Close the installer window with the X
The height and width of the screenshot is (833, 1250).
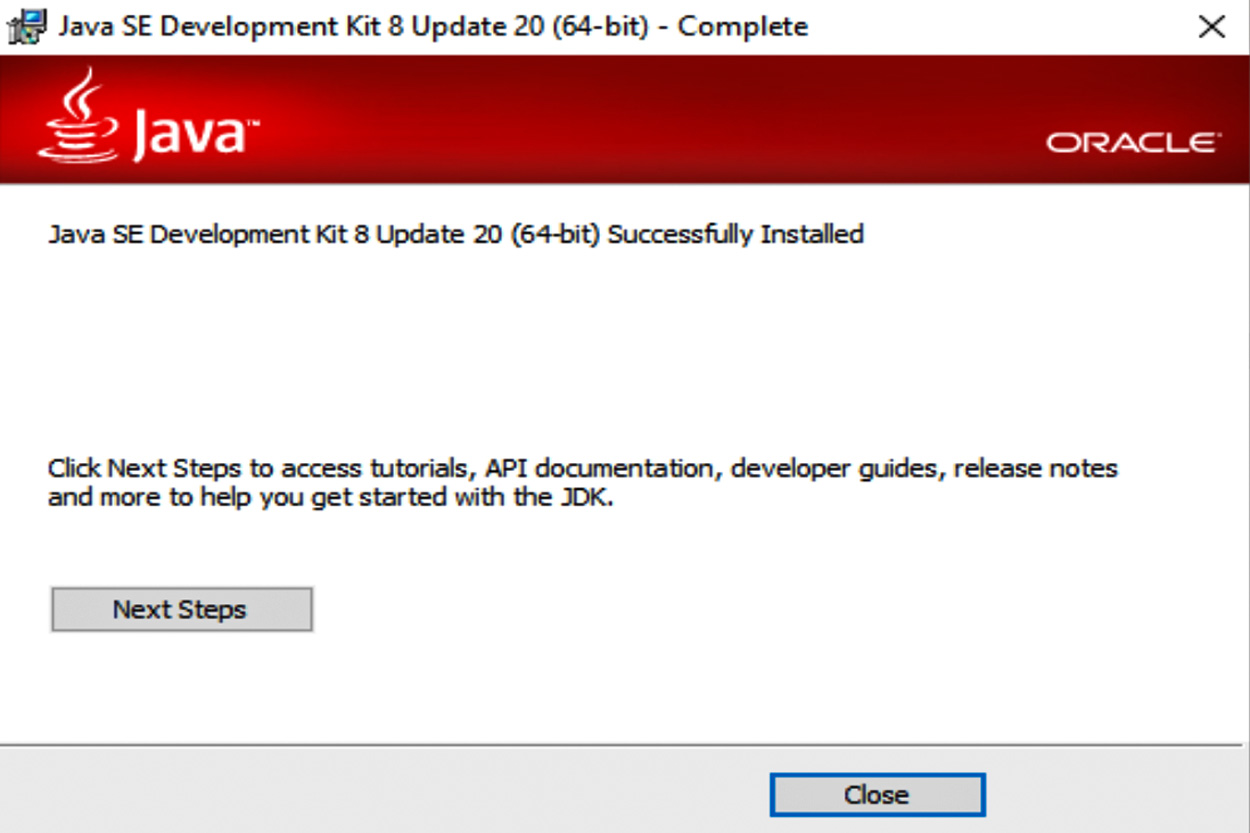[1211, 27]
